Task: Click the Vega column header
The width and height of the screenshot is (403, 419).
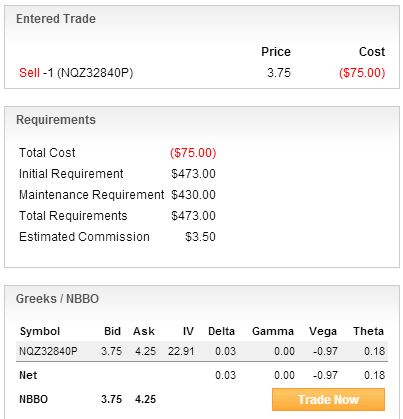Action: tap(323, 331)
